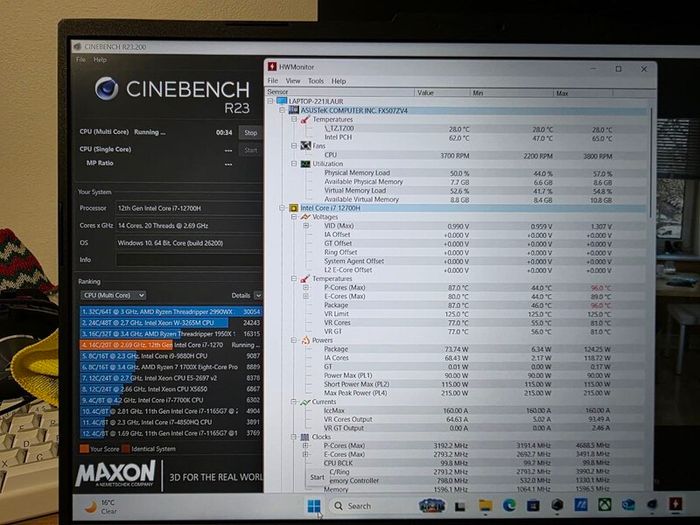Click the Cinebench sphere logo
The height and width of the screenshot is (525, 700).
[107, 88]
